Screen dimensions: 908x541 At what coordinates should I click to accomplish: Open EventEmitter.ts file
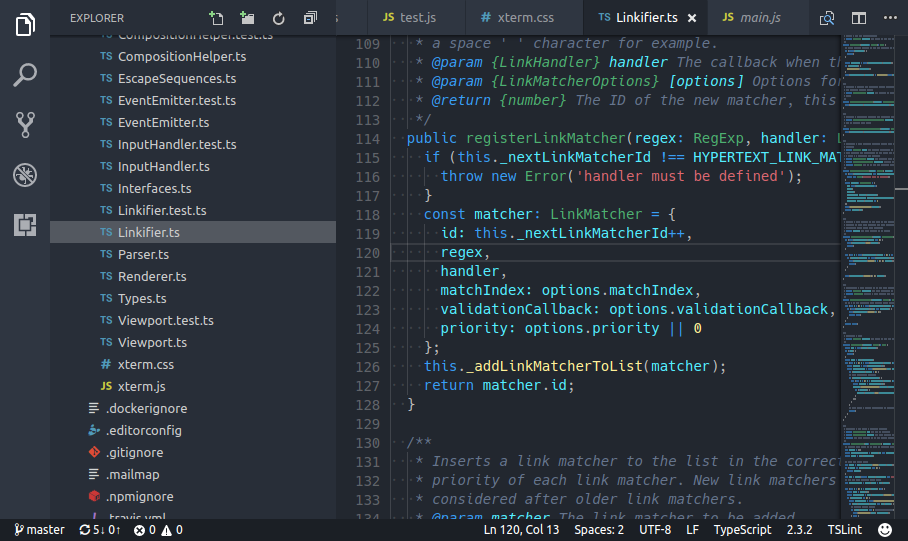tap(193, 122)
